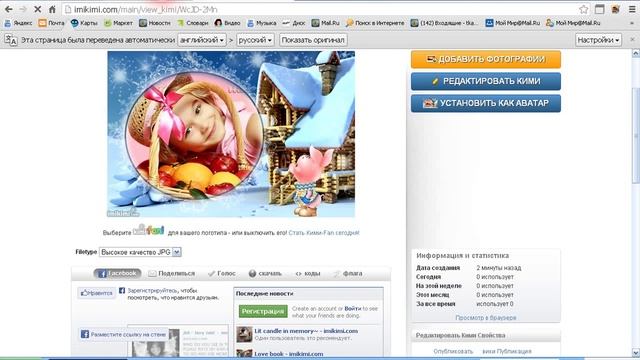Open the Видео bookmark
This screenshot has height=360, width=640.
coord(227,23)
